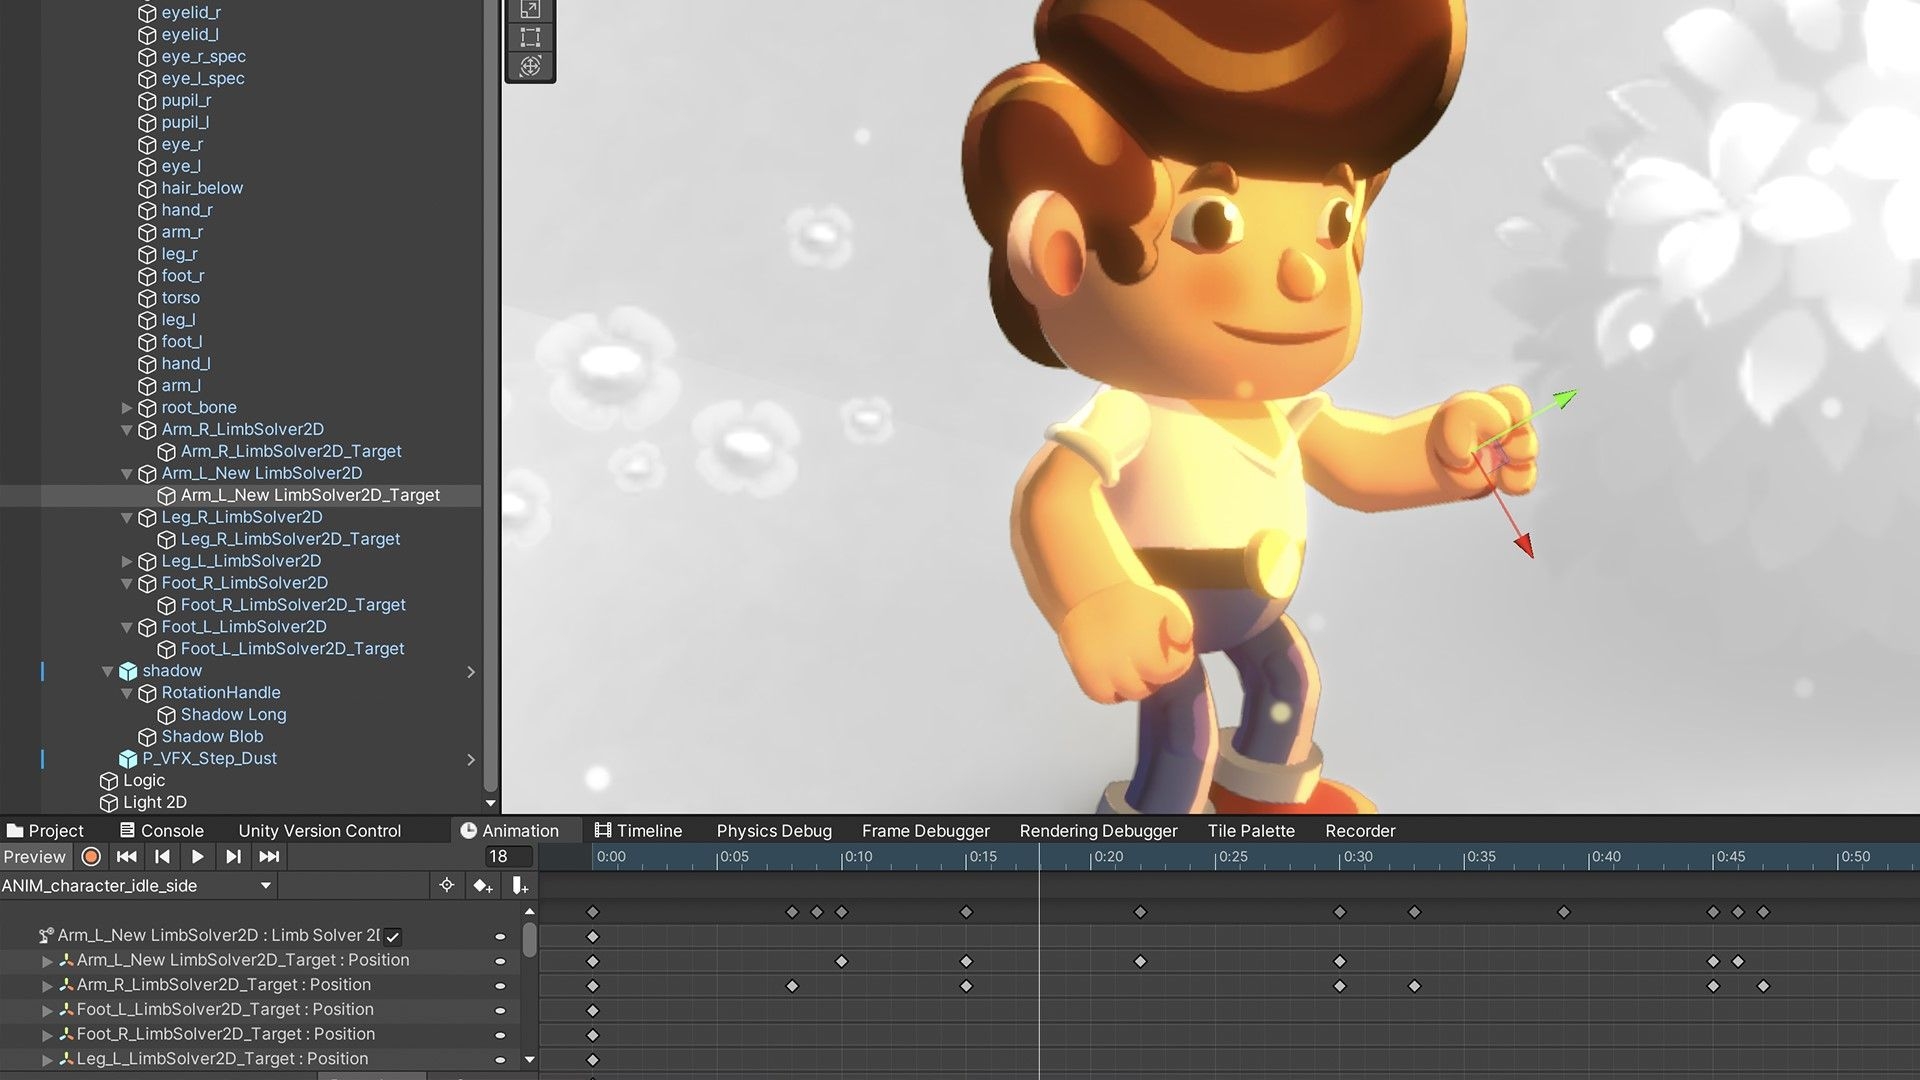Select the ANIM_character_idle_side dropdown
This screenshot has width=1920, height=1080.
click(136, 885)
